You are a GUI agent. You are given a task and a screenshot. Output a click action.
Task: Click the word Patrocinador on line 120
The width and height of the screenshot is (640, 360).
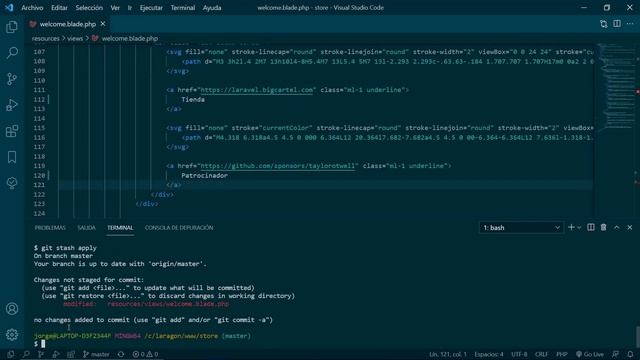pyautogui.click(x=204, y=176)
